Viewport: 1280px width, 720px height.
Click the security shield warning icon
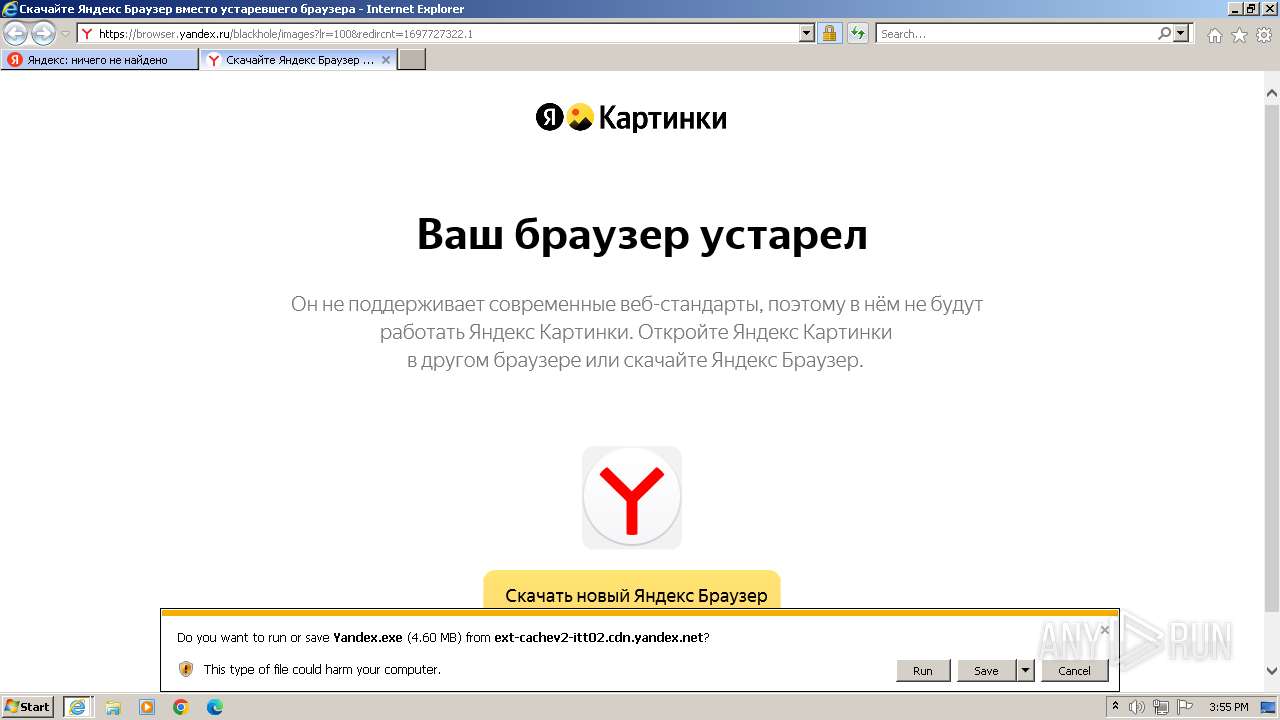click(x=186, y=669)
